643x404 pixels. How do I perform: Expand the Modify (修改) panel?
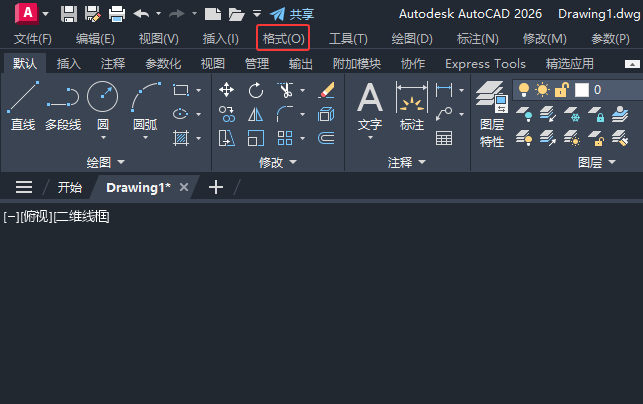[278, 162]
